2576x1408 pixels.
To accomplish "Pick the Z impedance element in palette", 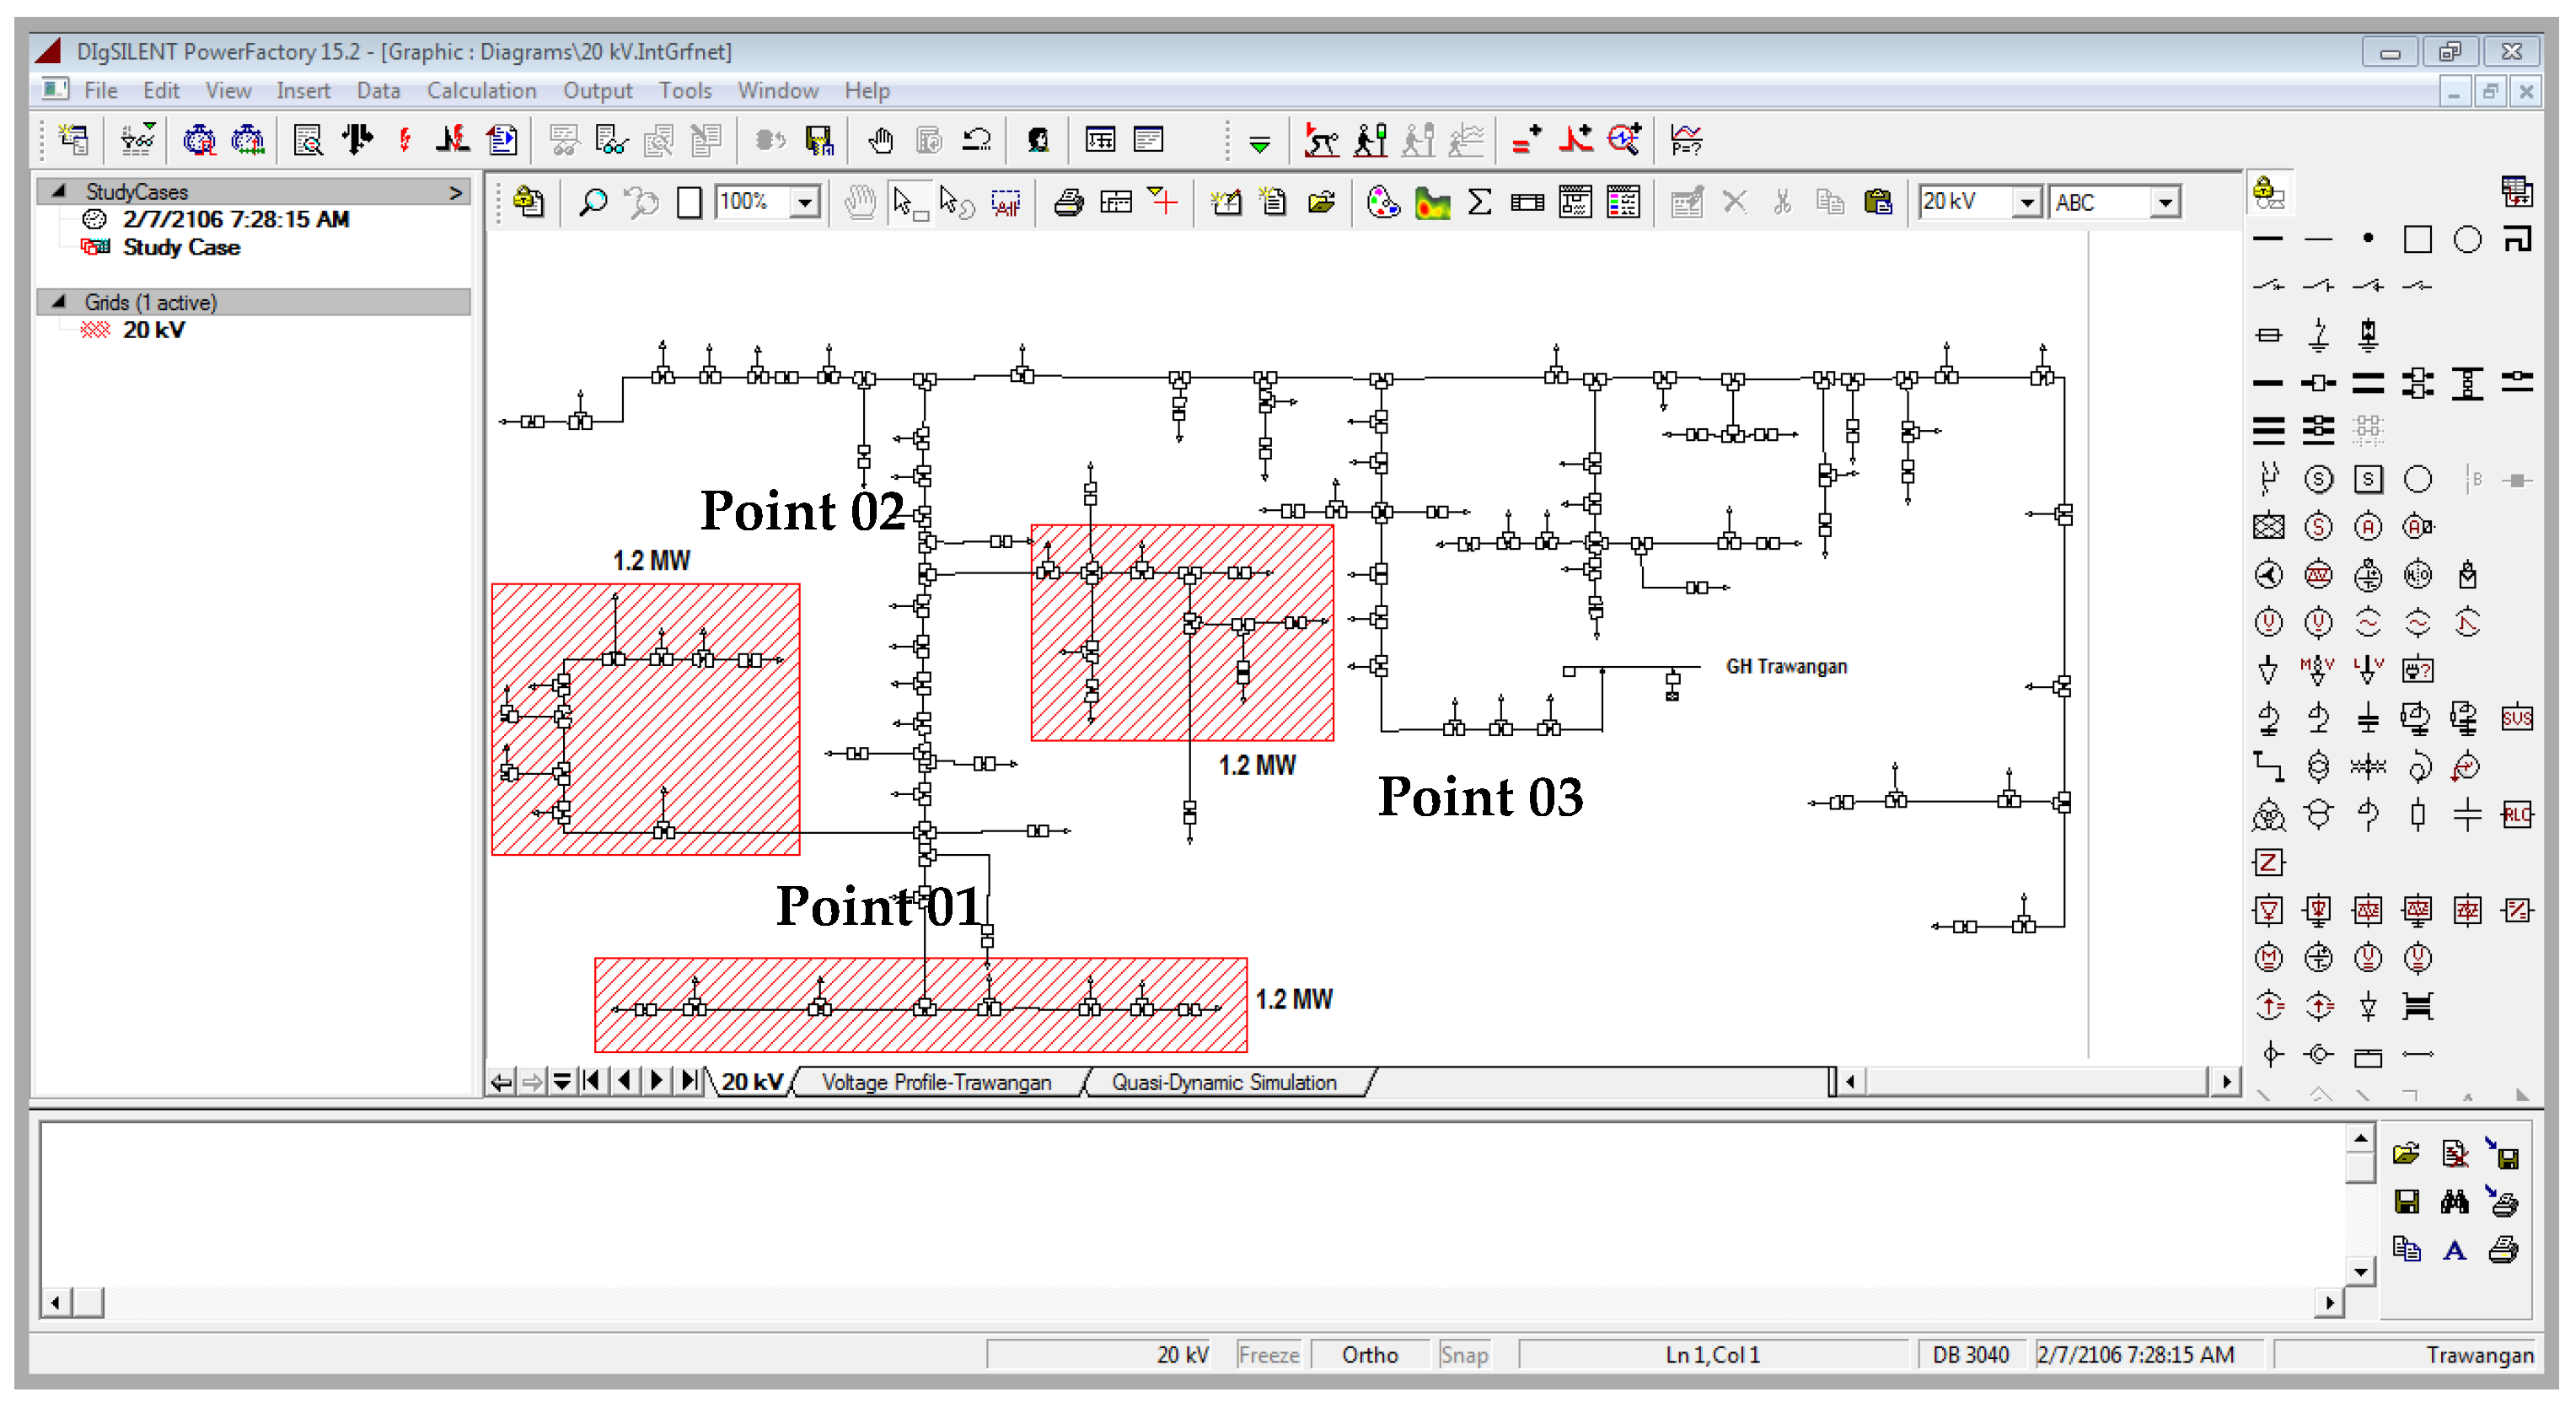I will coord(2268,862).
